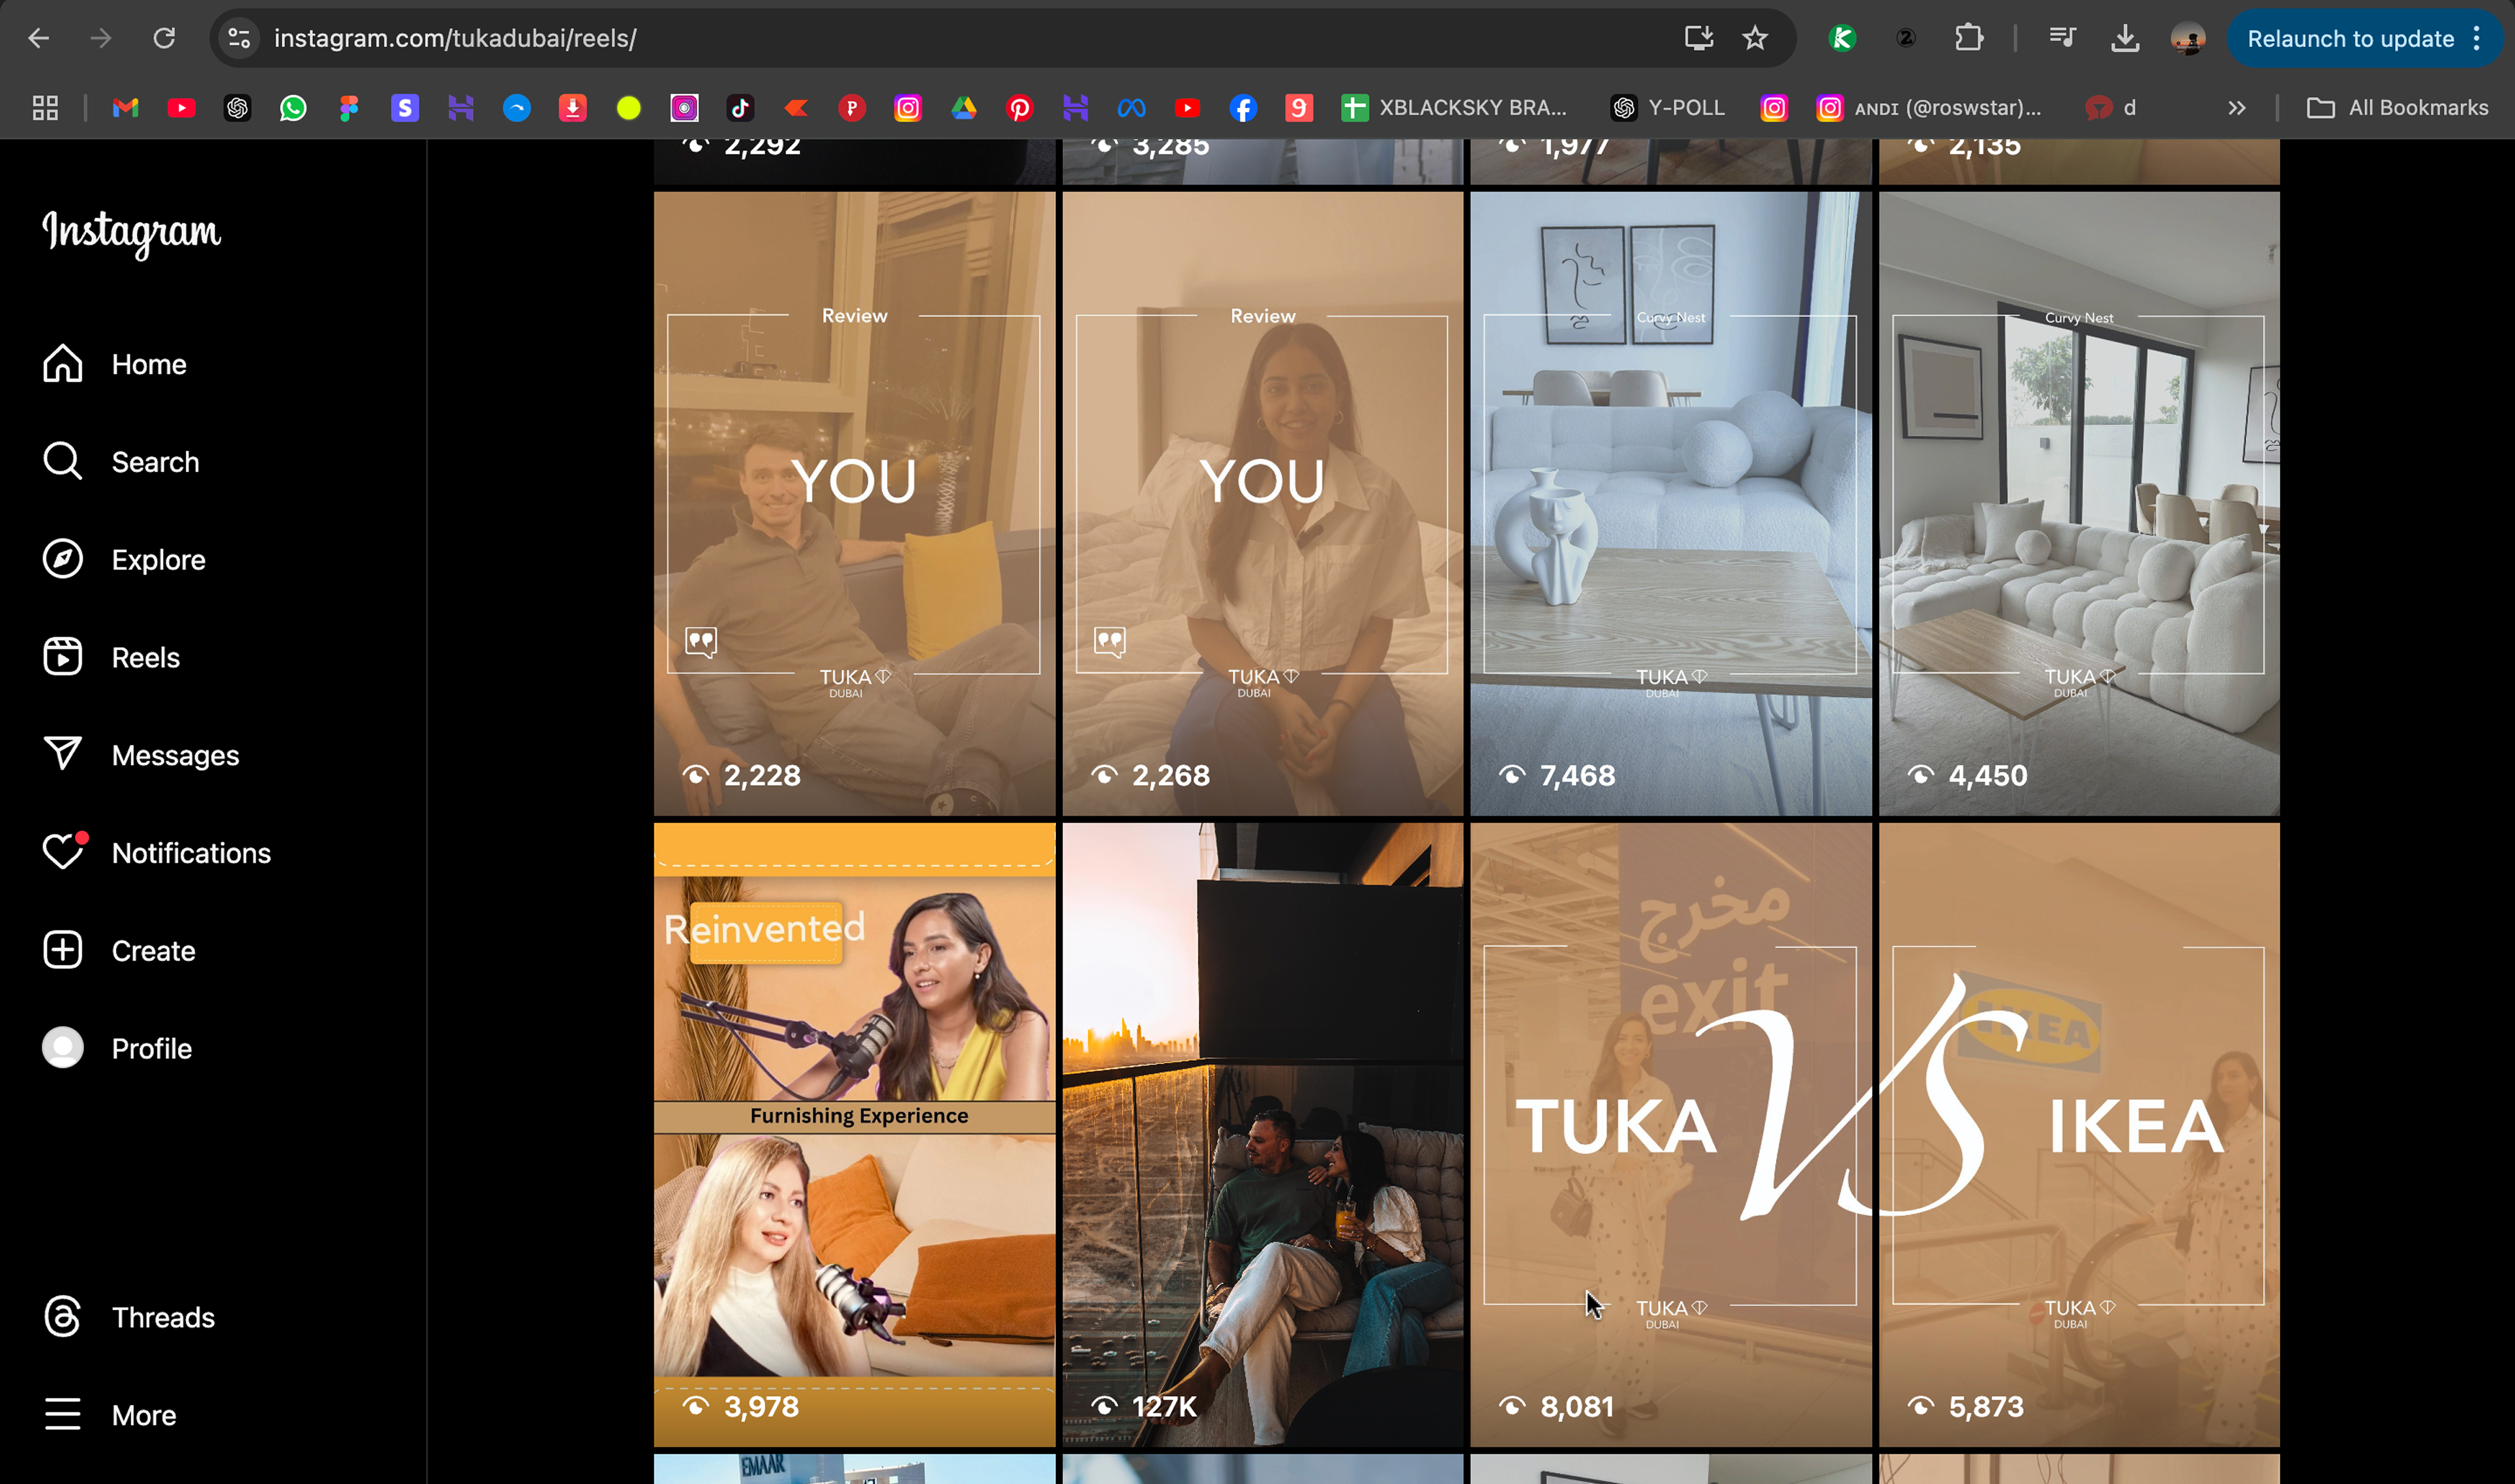Select Create in the sidebar
The height and width of the screenshot is (1484, 2515).
(119, 951)
